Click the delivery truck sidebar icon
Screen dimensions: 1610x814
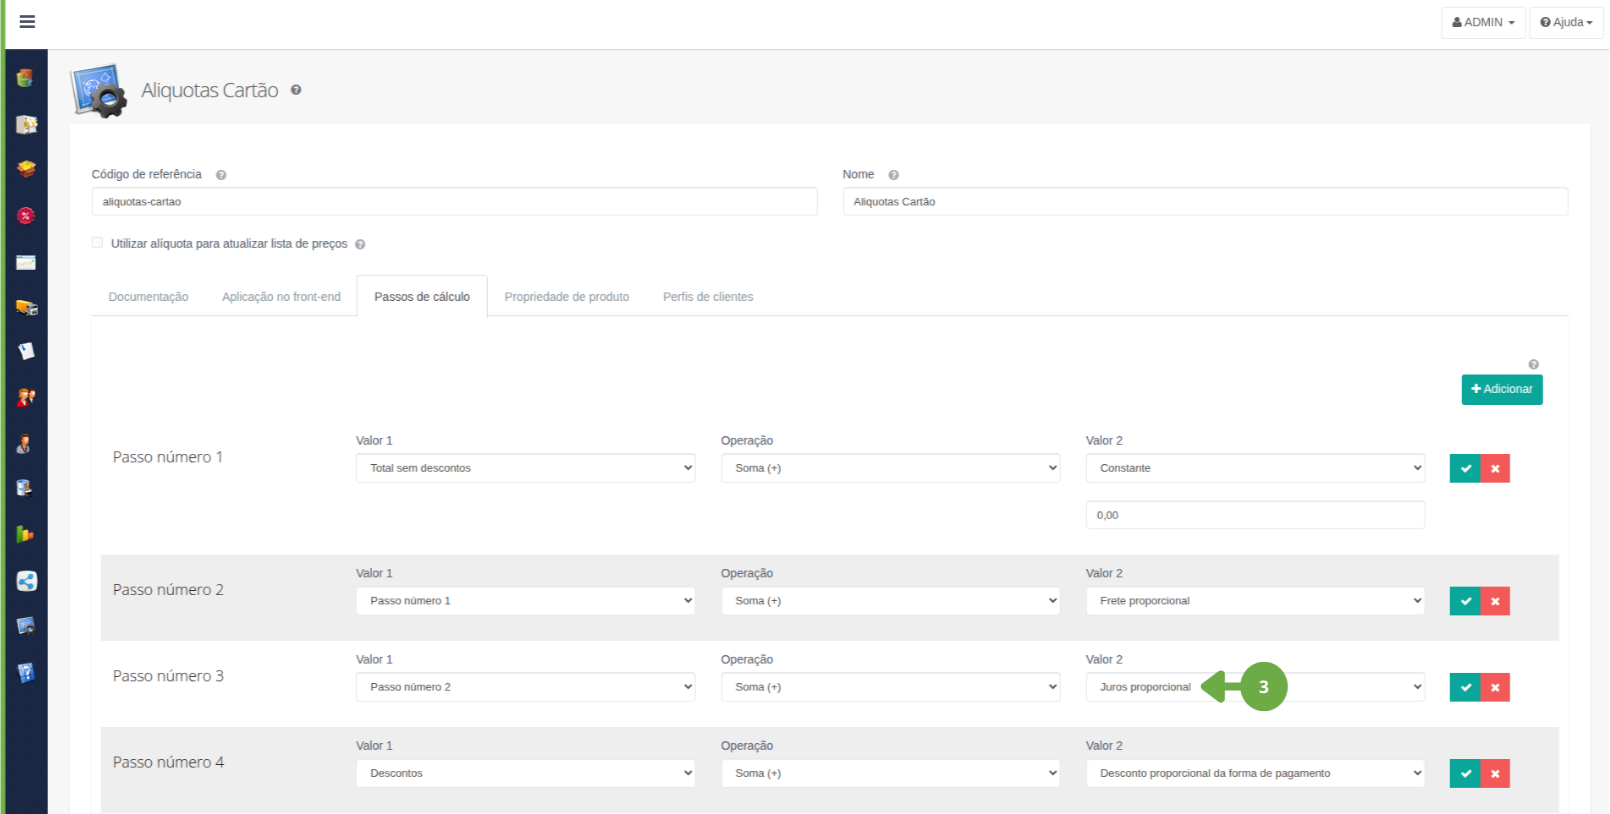point(26,307)
